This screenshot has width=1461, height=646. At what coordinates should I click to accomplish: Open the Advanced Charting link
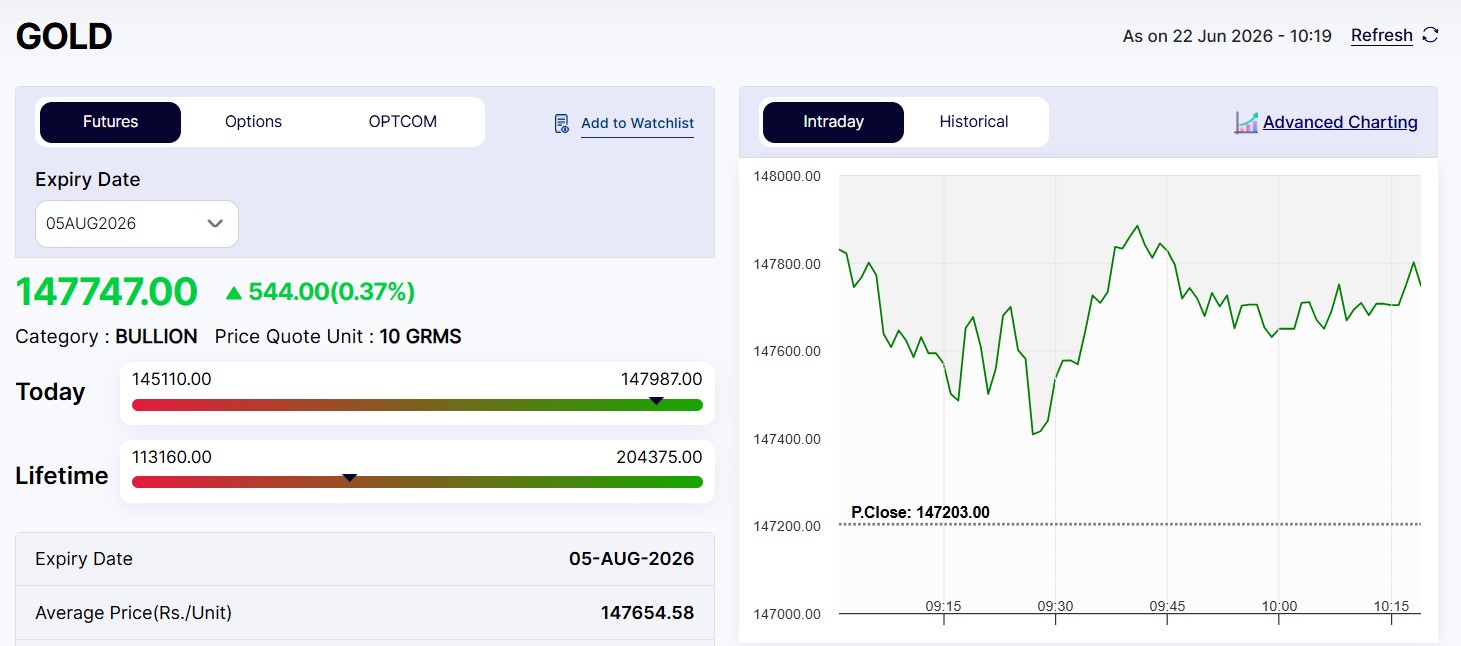click(1340, 122)
